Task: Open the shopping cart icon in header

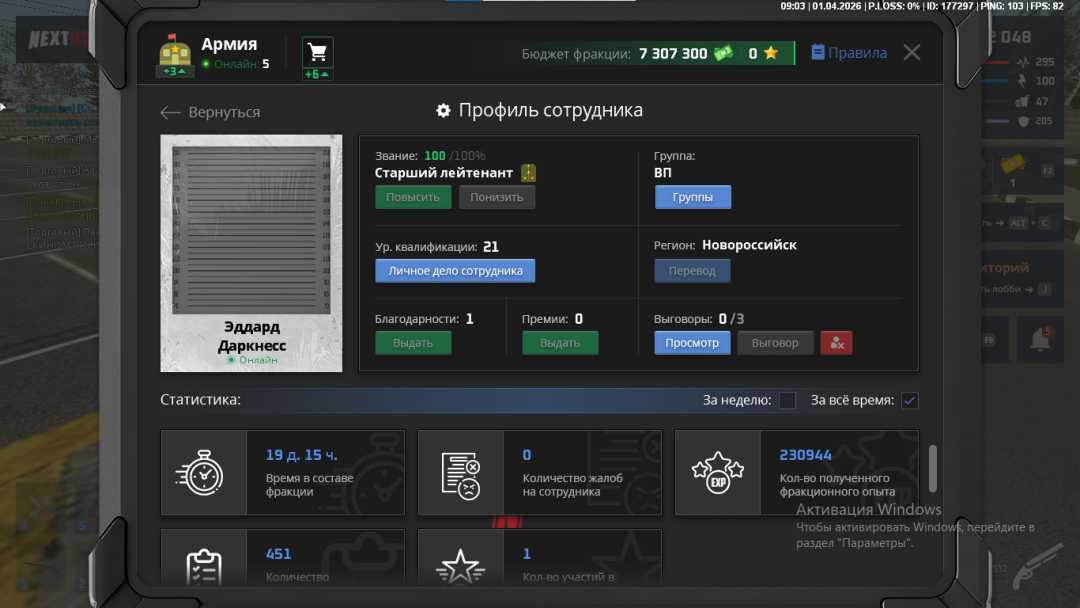Action: click(x=318, y=52)
